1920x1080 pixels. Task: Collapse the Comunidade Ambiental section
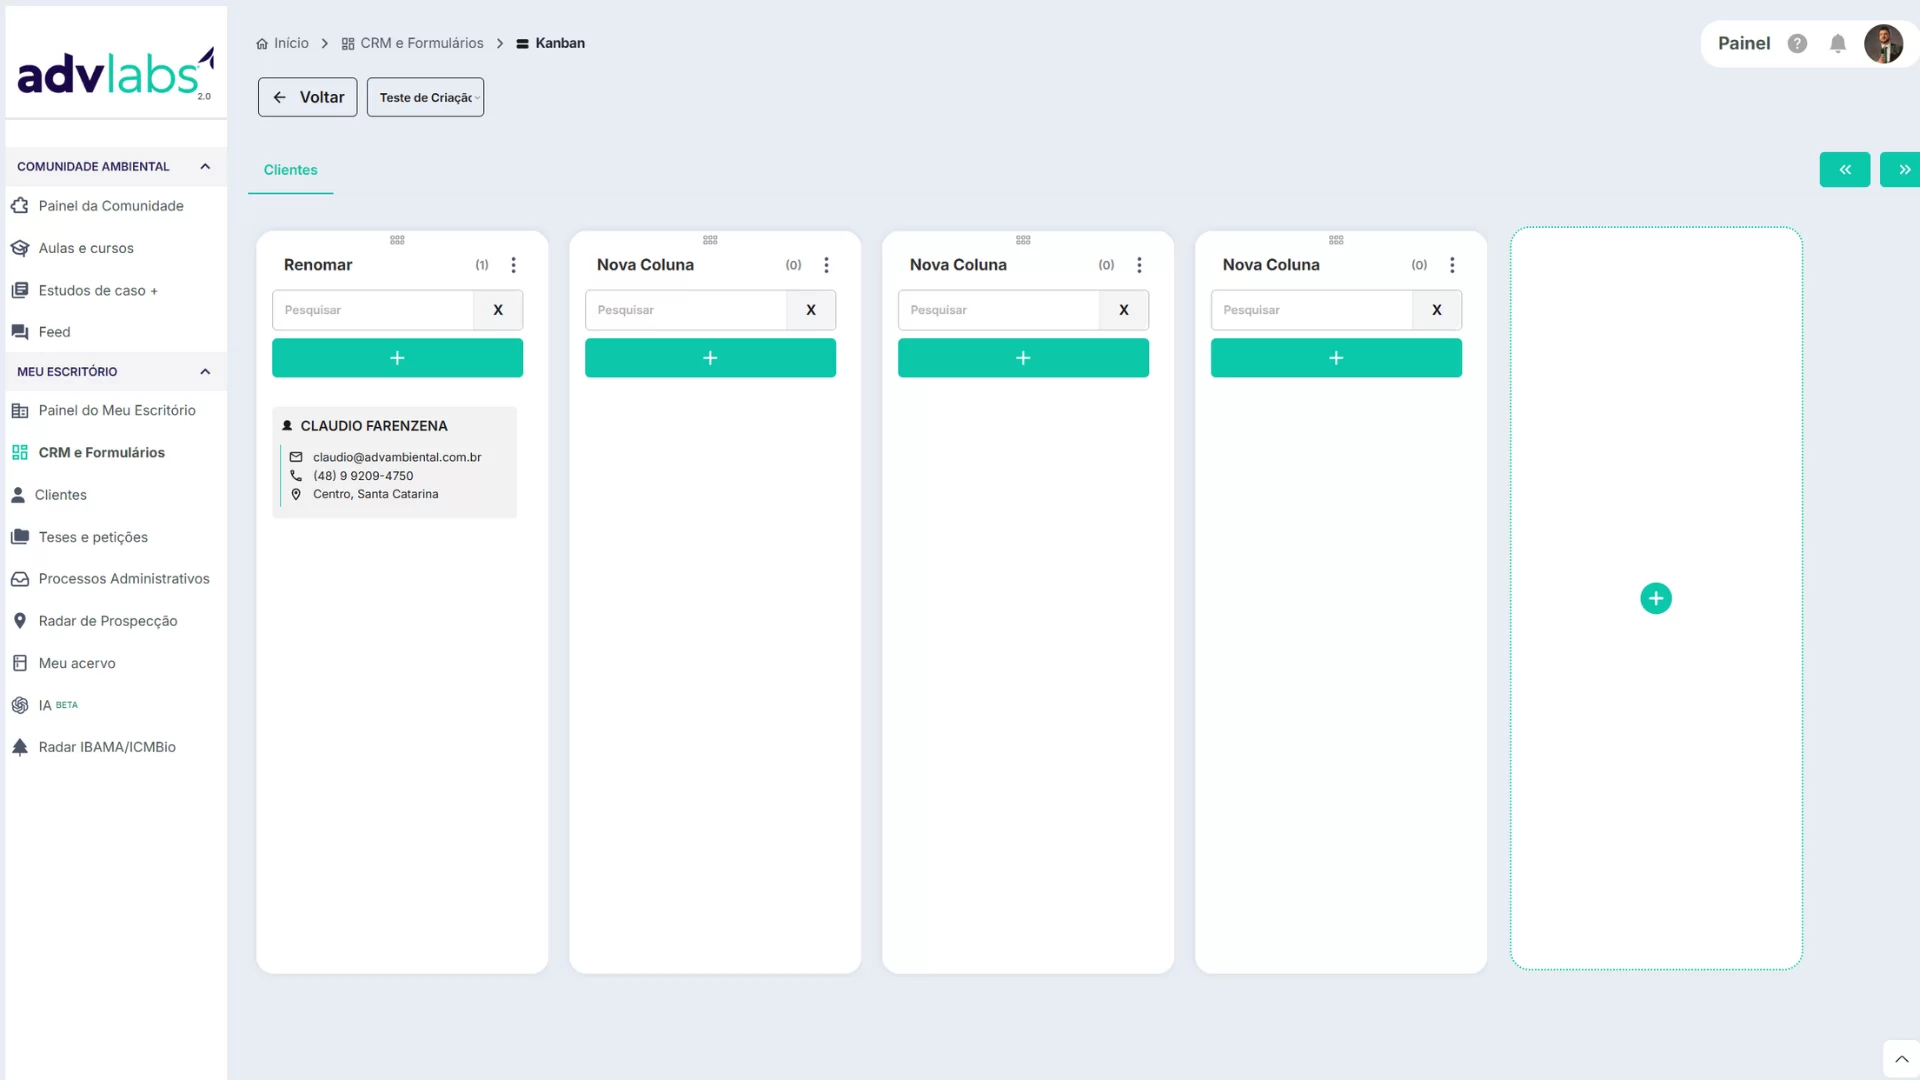coord(205,166)
